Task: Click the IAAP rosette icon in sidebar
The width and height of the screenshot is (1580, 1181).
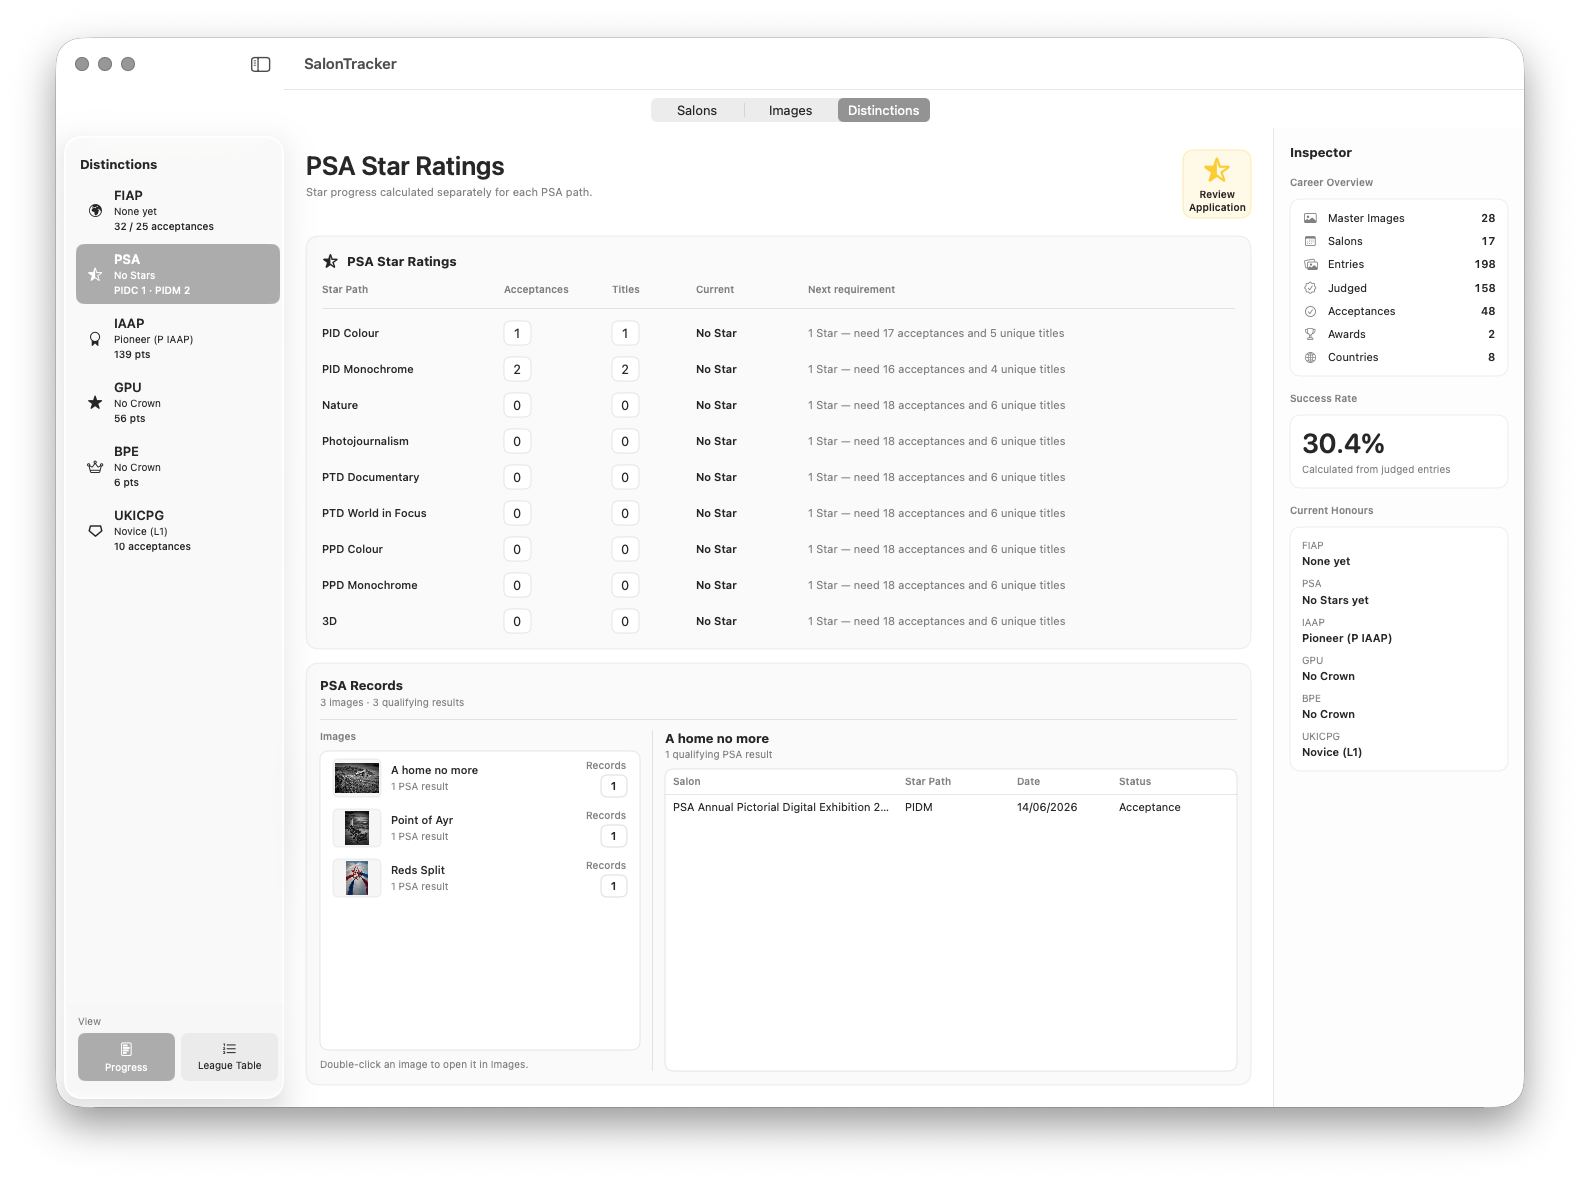Action: [x=95, y=339]
